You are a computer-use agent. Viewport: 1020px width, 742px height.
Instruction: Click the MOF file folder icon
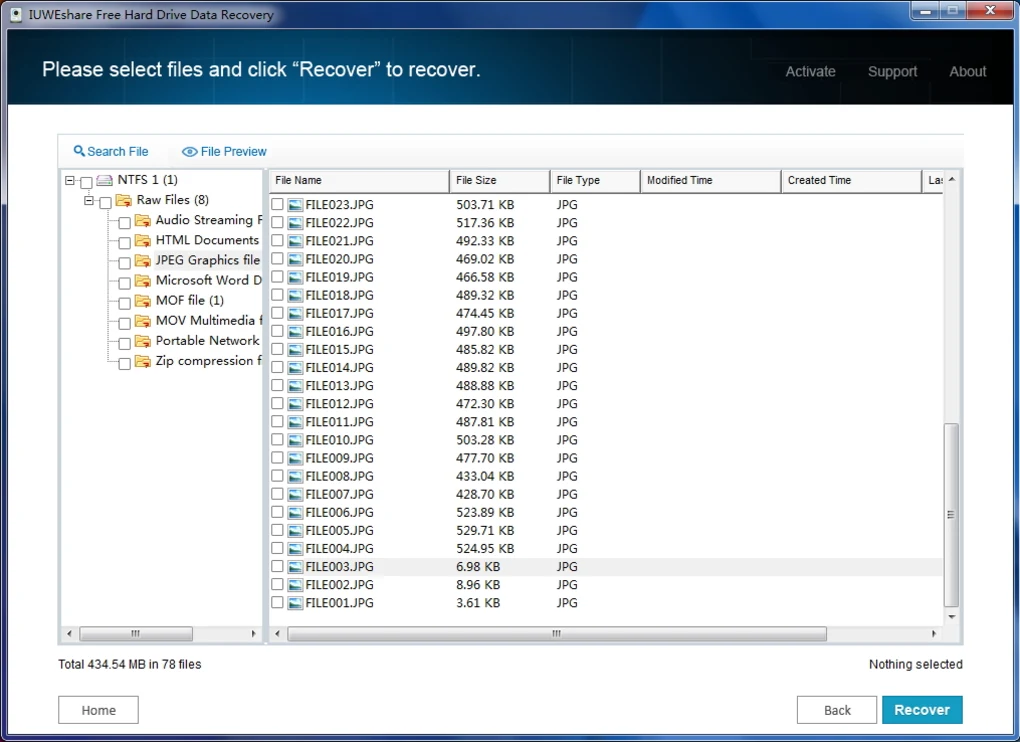[143, 301]
